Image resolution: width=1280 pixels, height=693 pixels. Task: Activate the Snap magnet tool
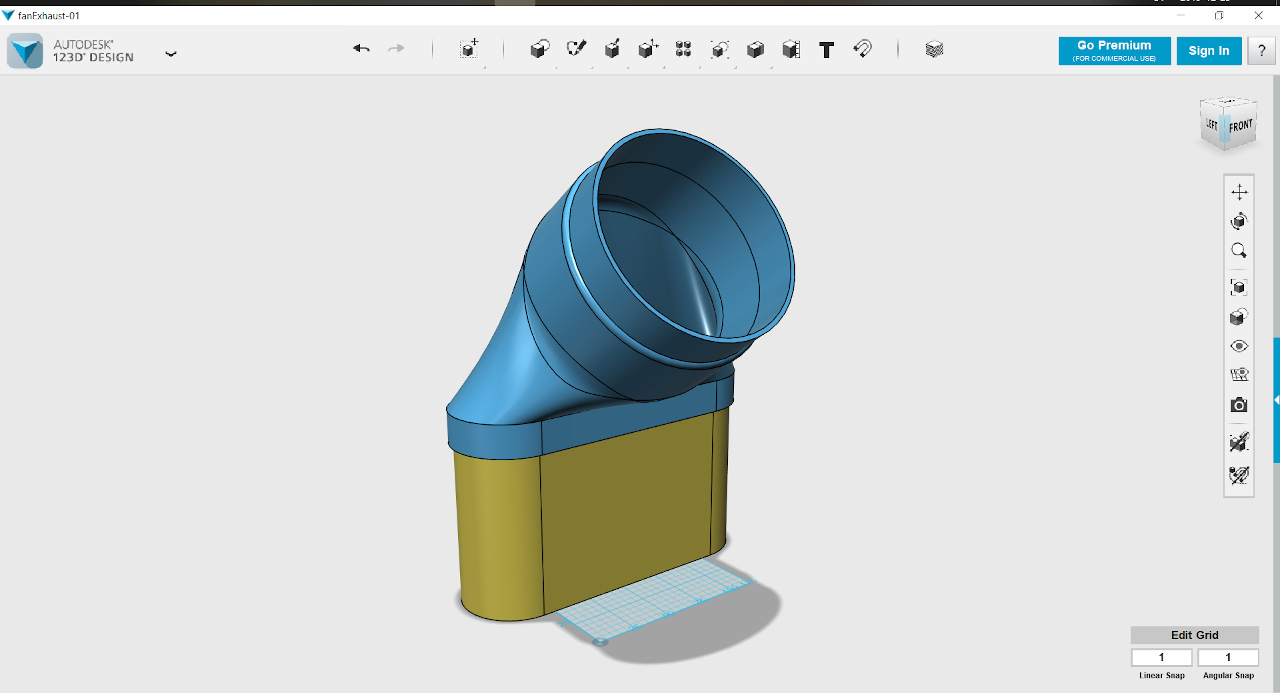coord(862,49)
